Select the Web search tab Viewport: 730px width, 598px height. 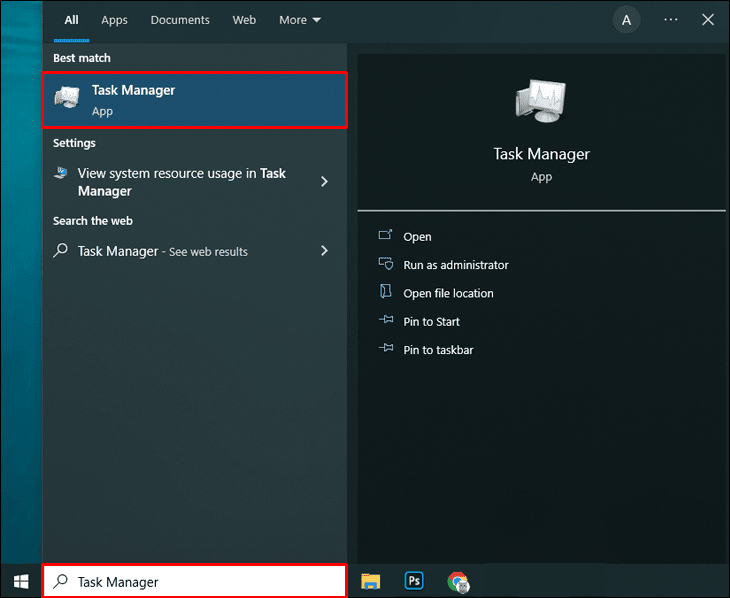(x=244, y=20)
